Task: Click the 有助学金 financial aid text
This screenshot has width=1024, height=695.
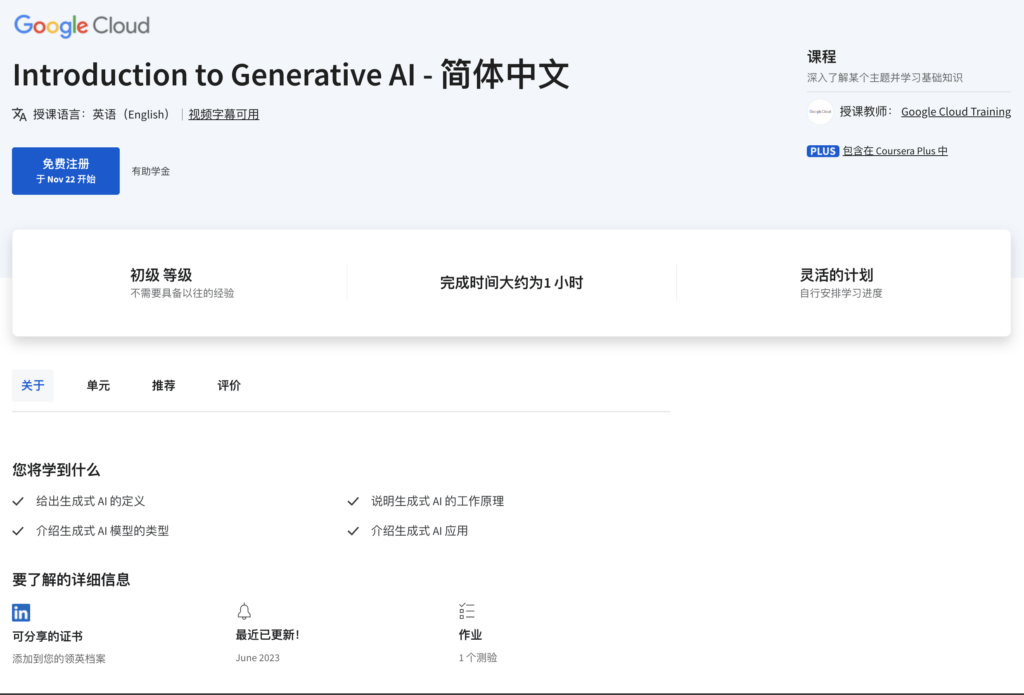Action: coord(151,171)
